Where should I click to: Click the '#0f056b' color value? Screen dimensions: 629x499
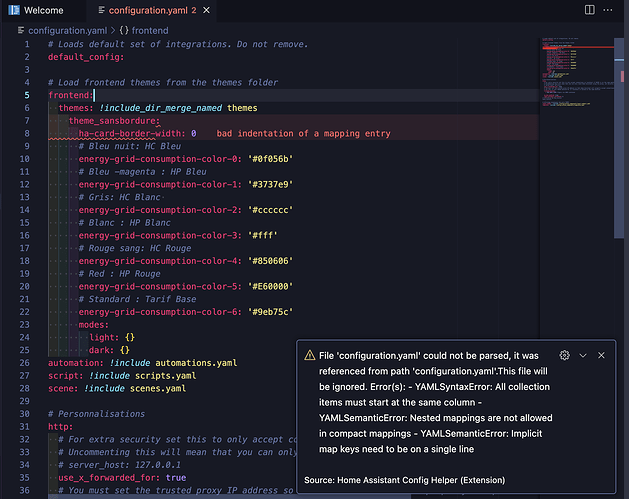pos(270,159)
